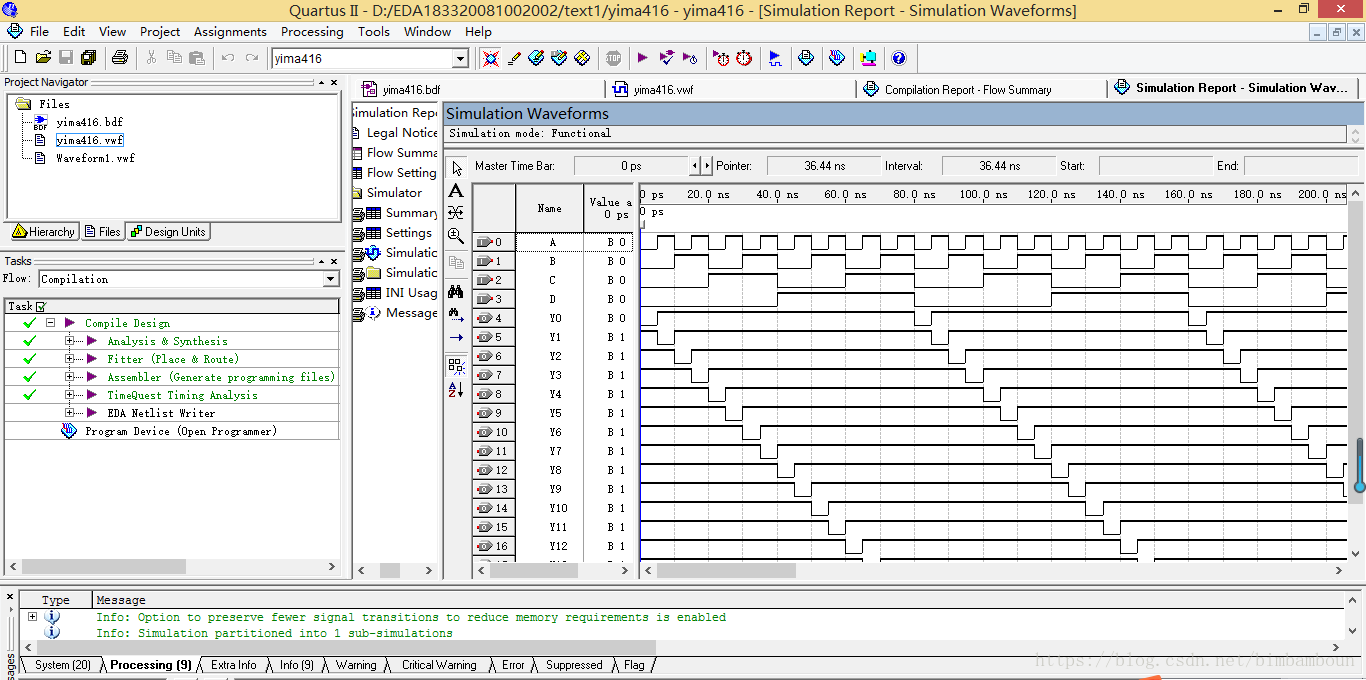Click the Stop Processing icon

click(613, 58)
